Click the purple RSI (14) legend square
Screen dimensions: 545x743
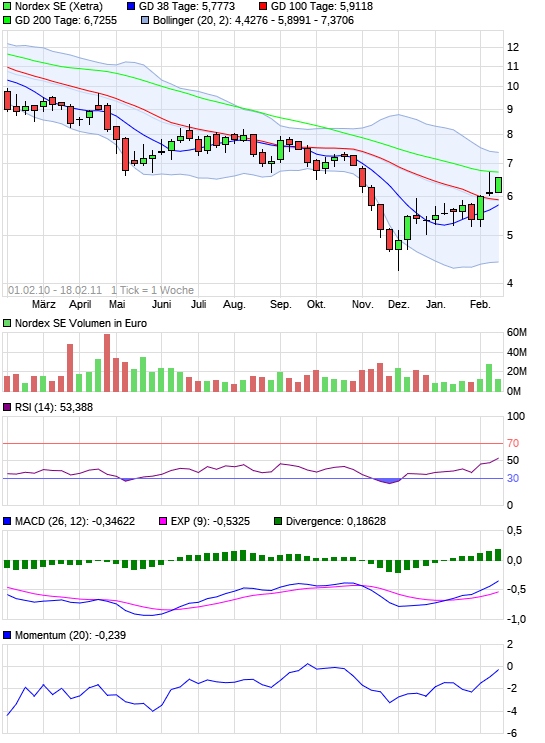[7, 408]
